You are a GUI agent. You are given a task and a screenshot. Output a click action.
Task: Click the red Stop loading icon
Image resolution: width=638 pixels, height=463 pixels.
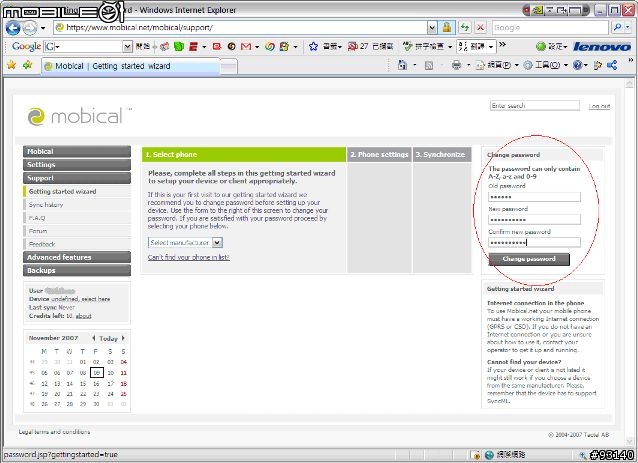pyautogui.click(x=481, y=27)
